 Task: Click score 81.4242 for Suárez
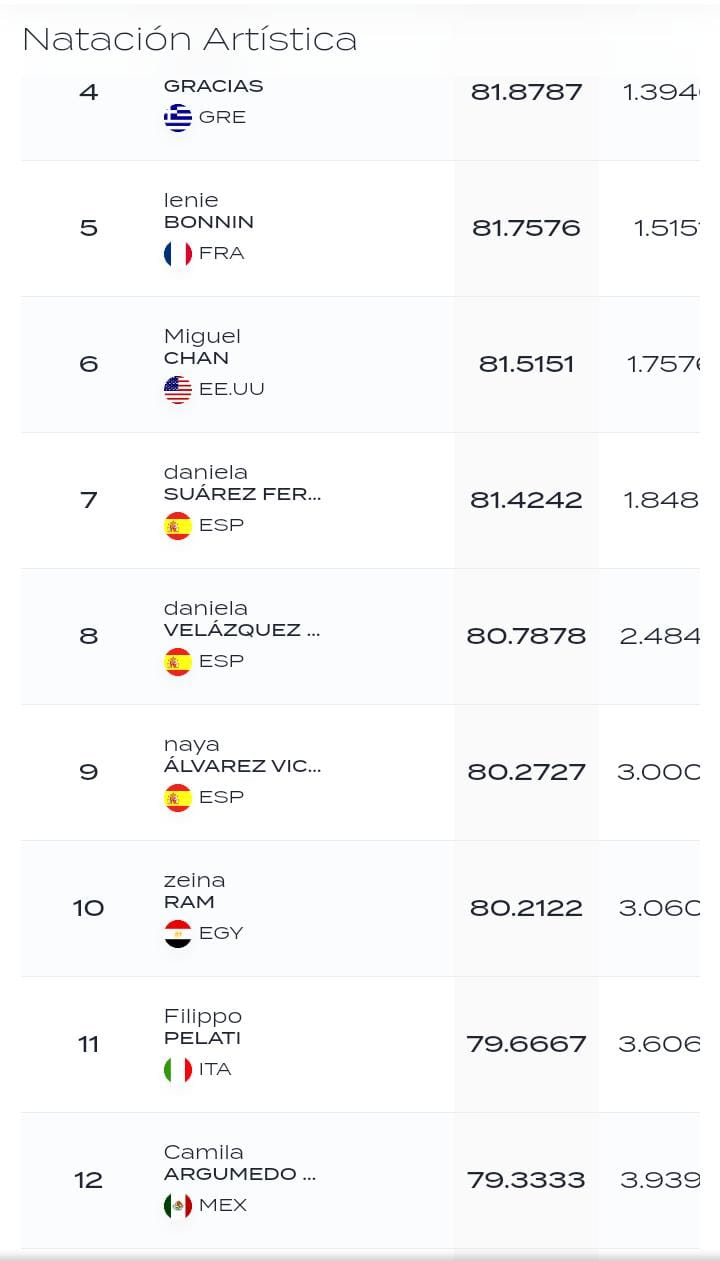coord(526,500)
